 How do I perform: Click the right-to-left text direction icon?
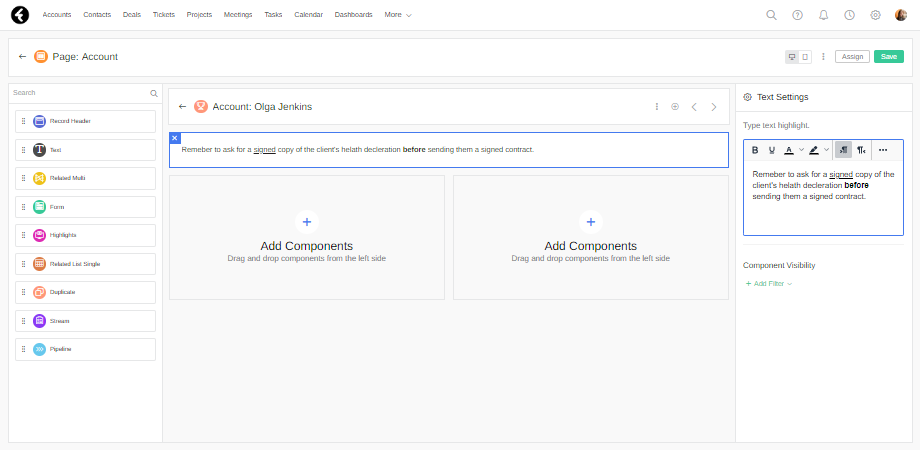coord(861,150)
